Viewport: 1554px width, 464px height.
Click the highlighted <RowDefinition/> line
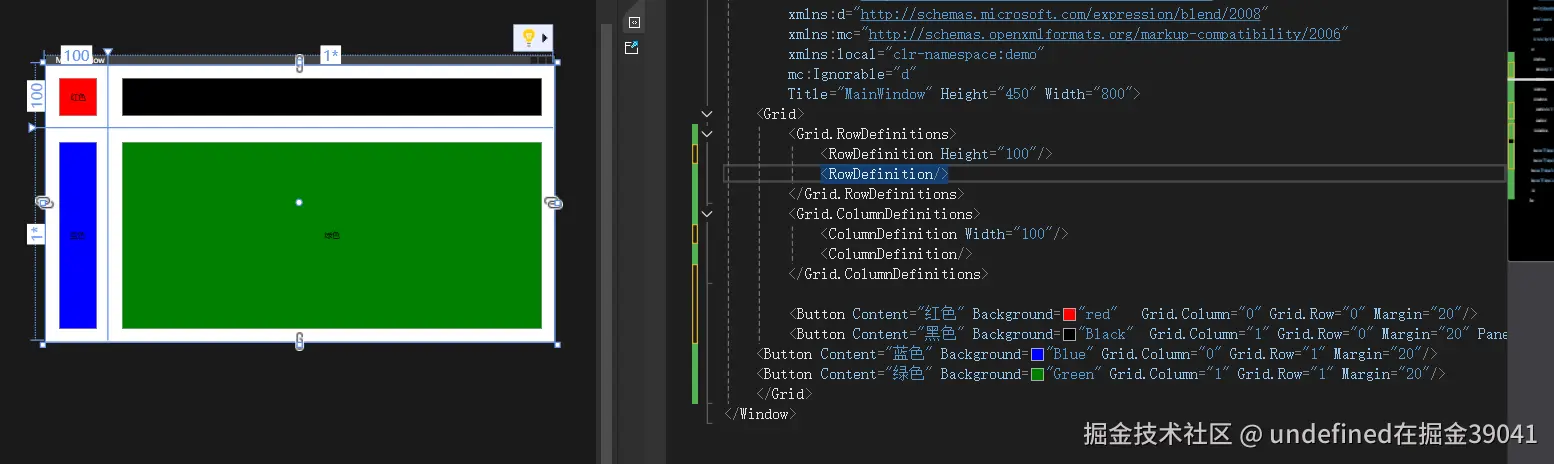(x=884, y=174)
